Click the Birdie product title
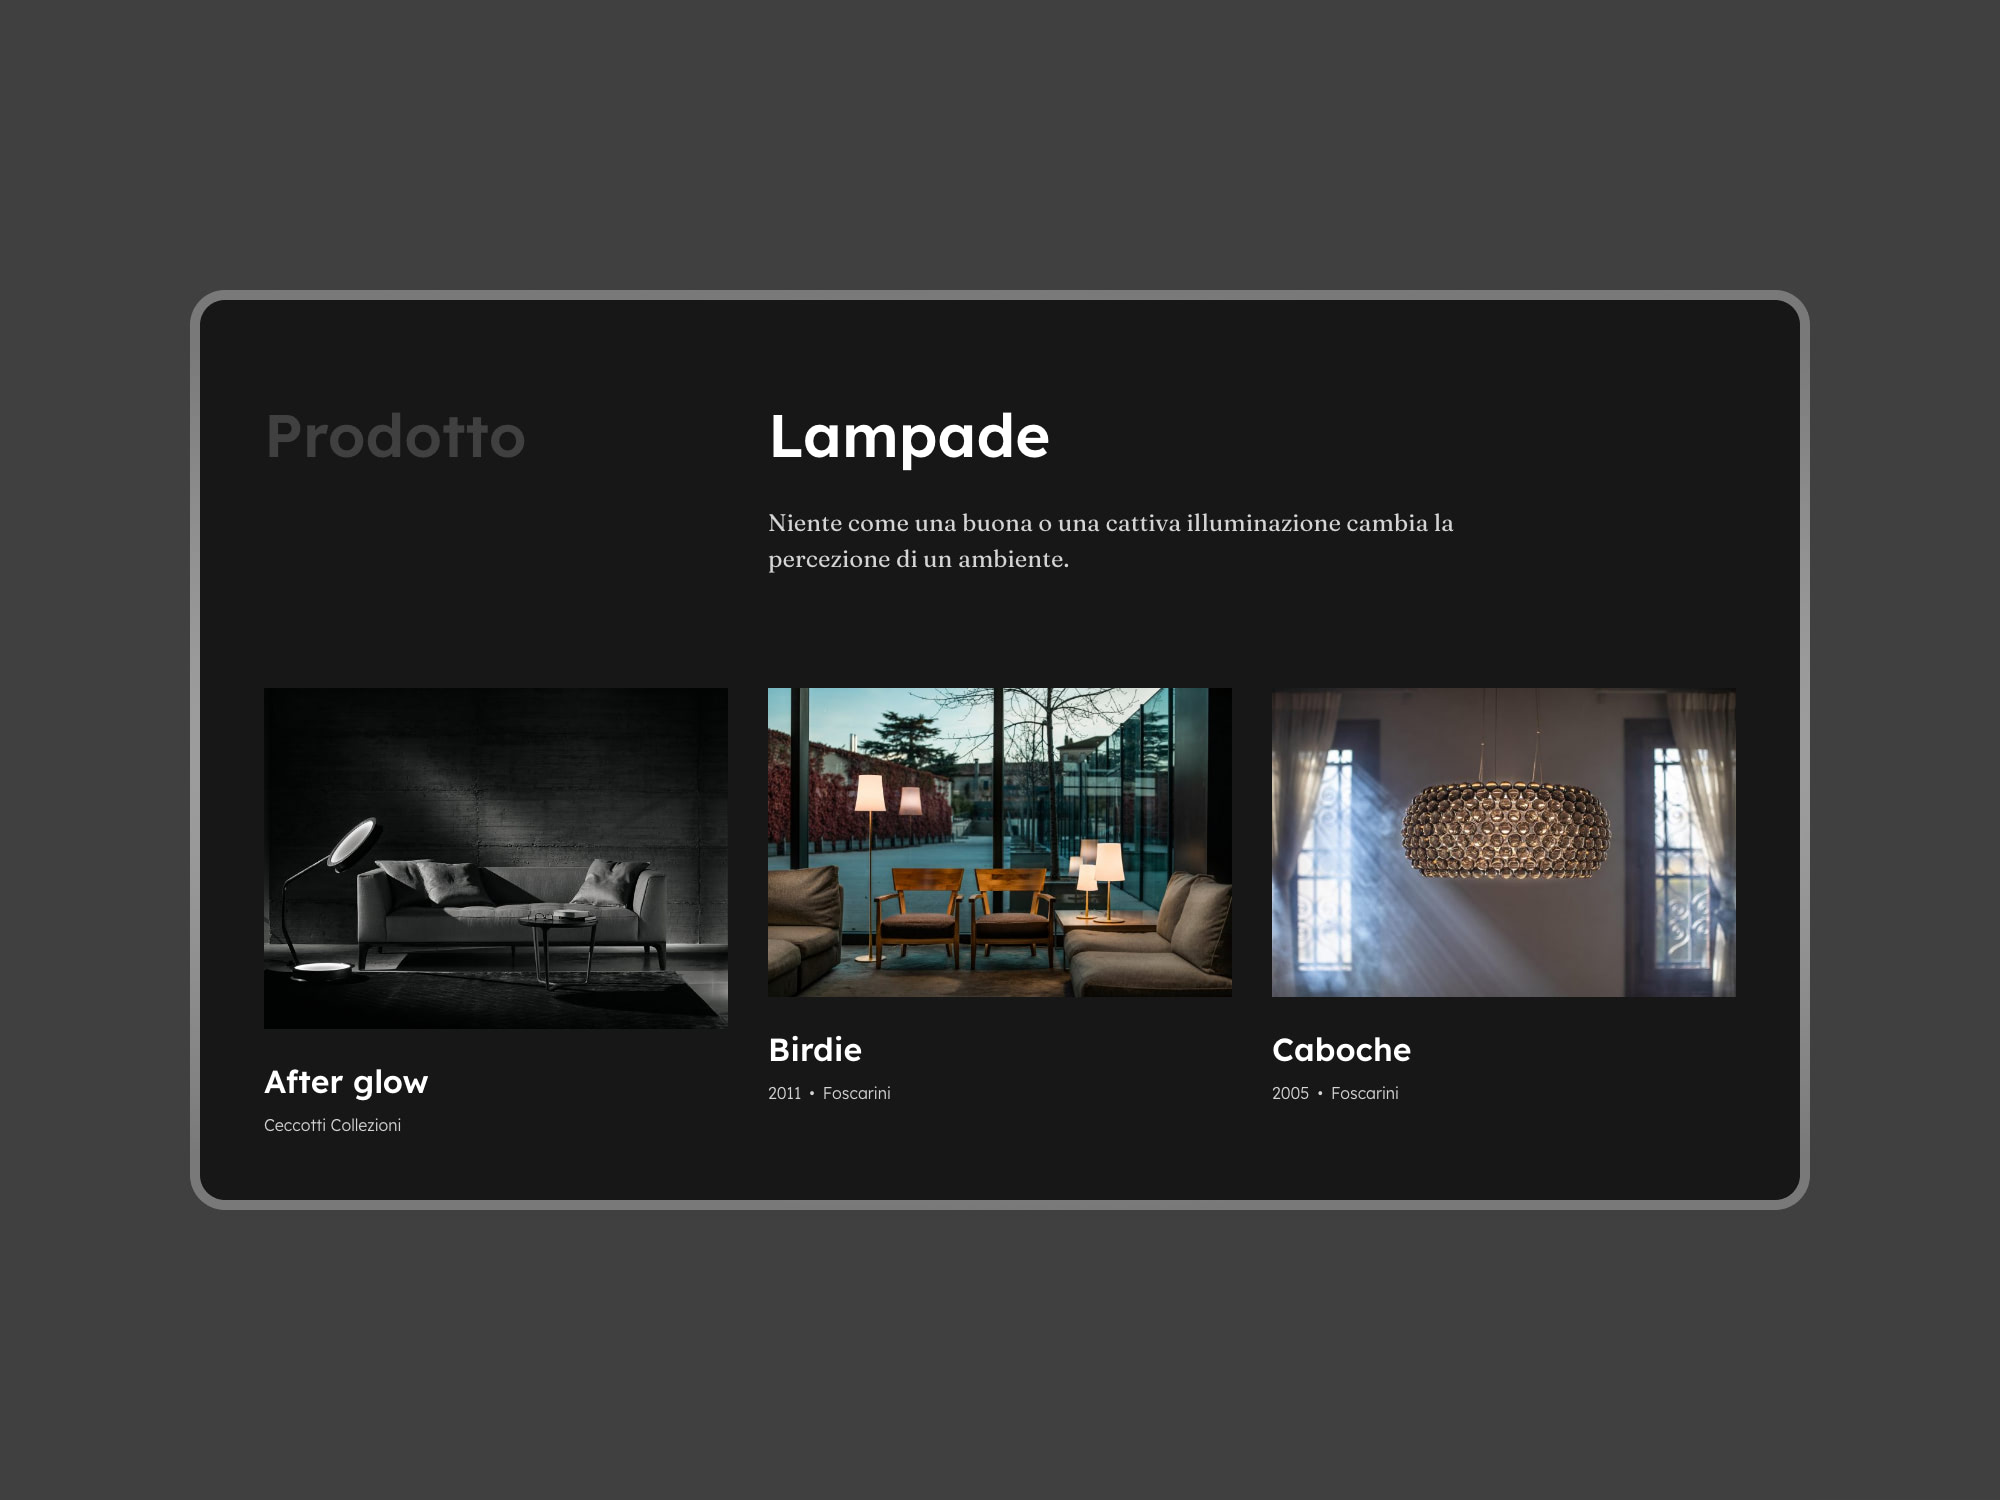Image resolution: width=2000 pixels, height=1500 pixels. point(815,1050)
